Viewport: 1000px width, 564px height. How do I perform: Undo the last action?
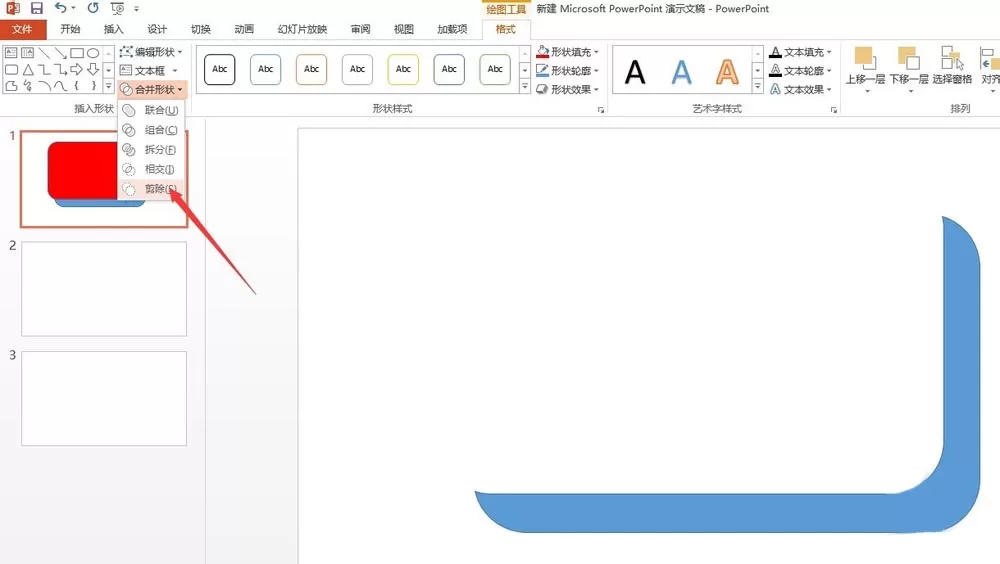[x=60, y=8]
